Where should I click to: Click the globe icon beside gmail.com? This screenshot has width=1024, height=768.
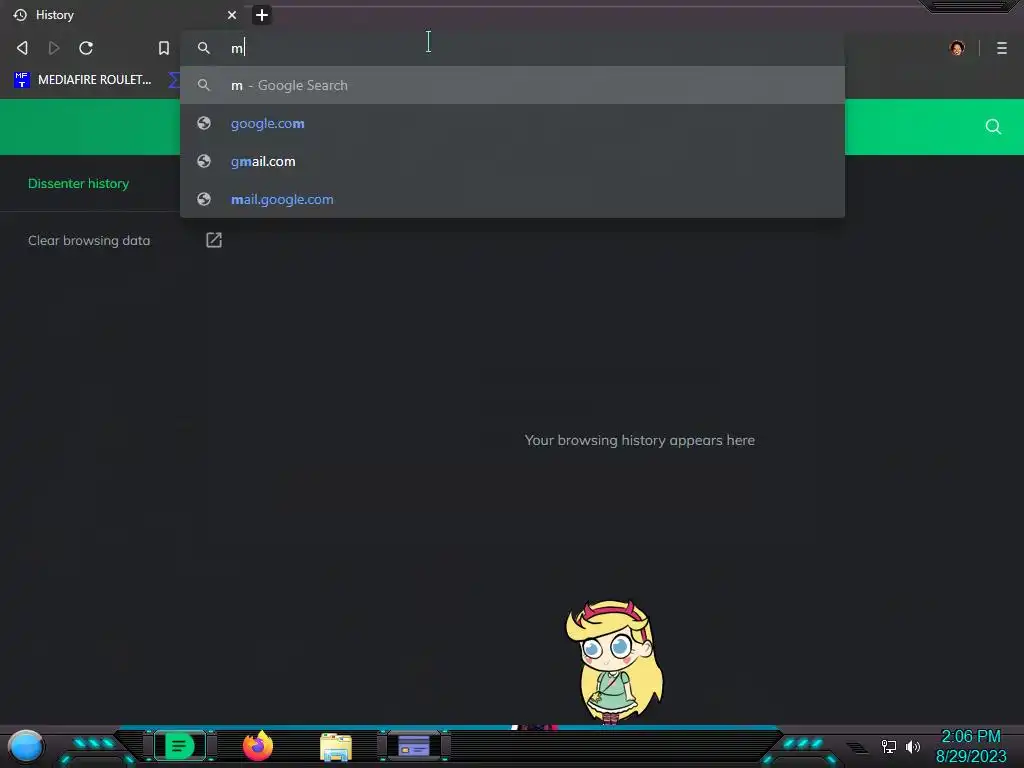coord(204,161)
